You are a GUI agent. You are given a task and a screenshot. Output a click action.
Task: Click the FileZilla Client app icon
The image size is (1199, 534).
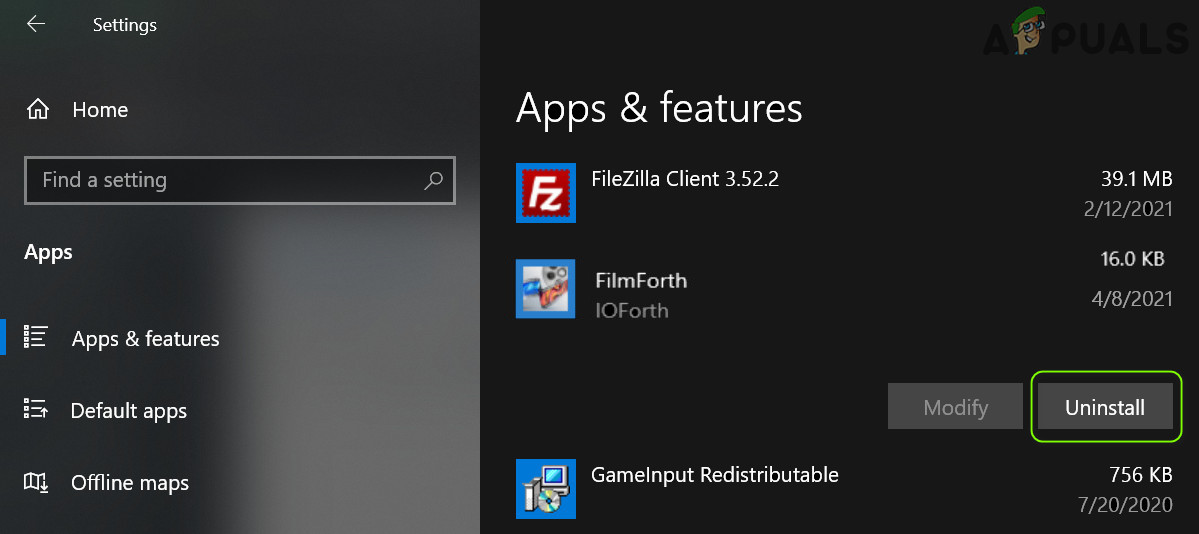coord(545,193)
